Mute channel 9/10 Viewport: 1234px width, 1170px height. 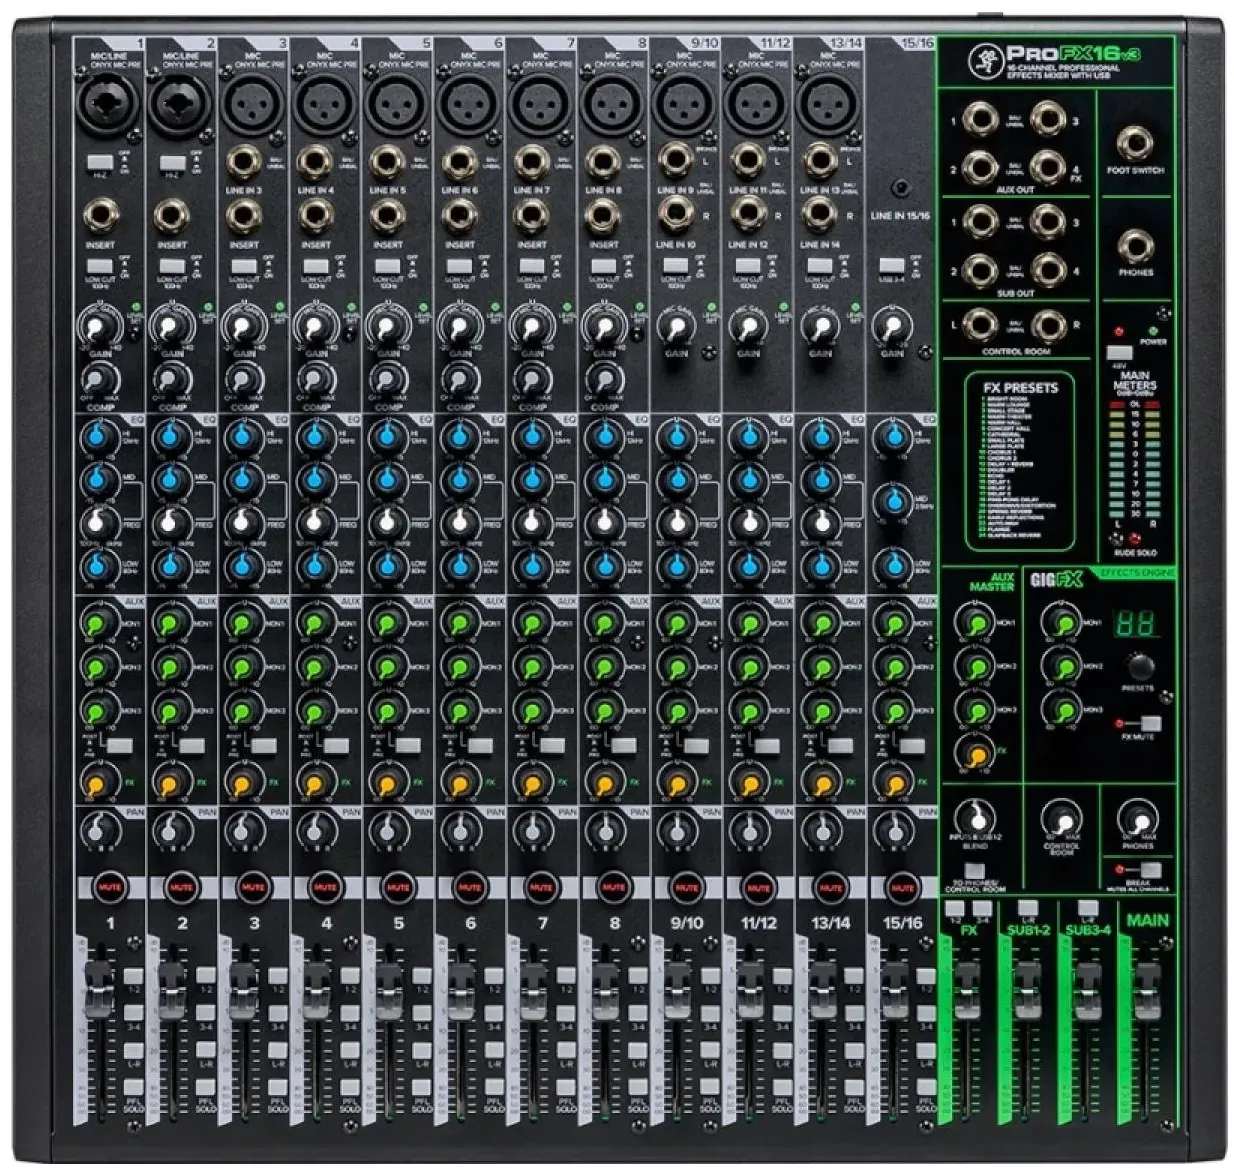point(686,886)
